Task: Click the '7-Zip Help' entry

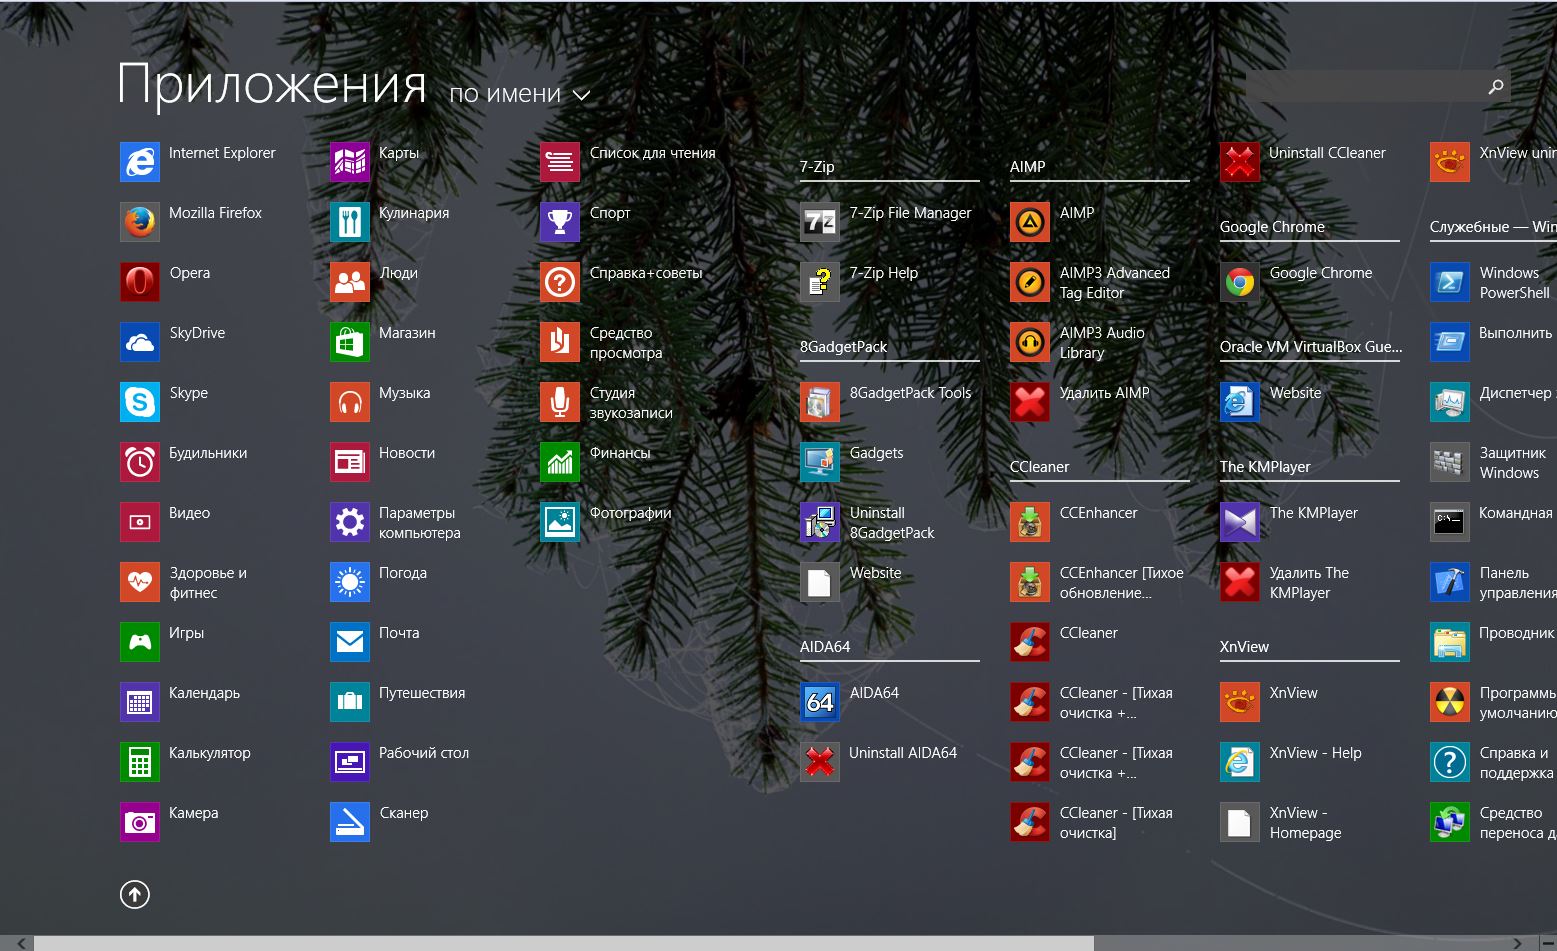Action: point(860,282)
